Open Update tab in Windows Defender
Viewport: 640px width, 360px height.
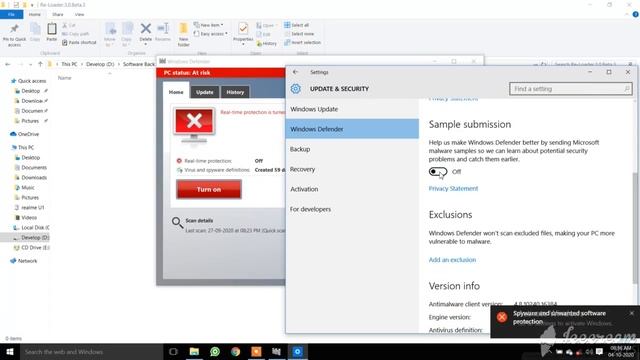204,92
